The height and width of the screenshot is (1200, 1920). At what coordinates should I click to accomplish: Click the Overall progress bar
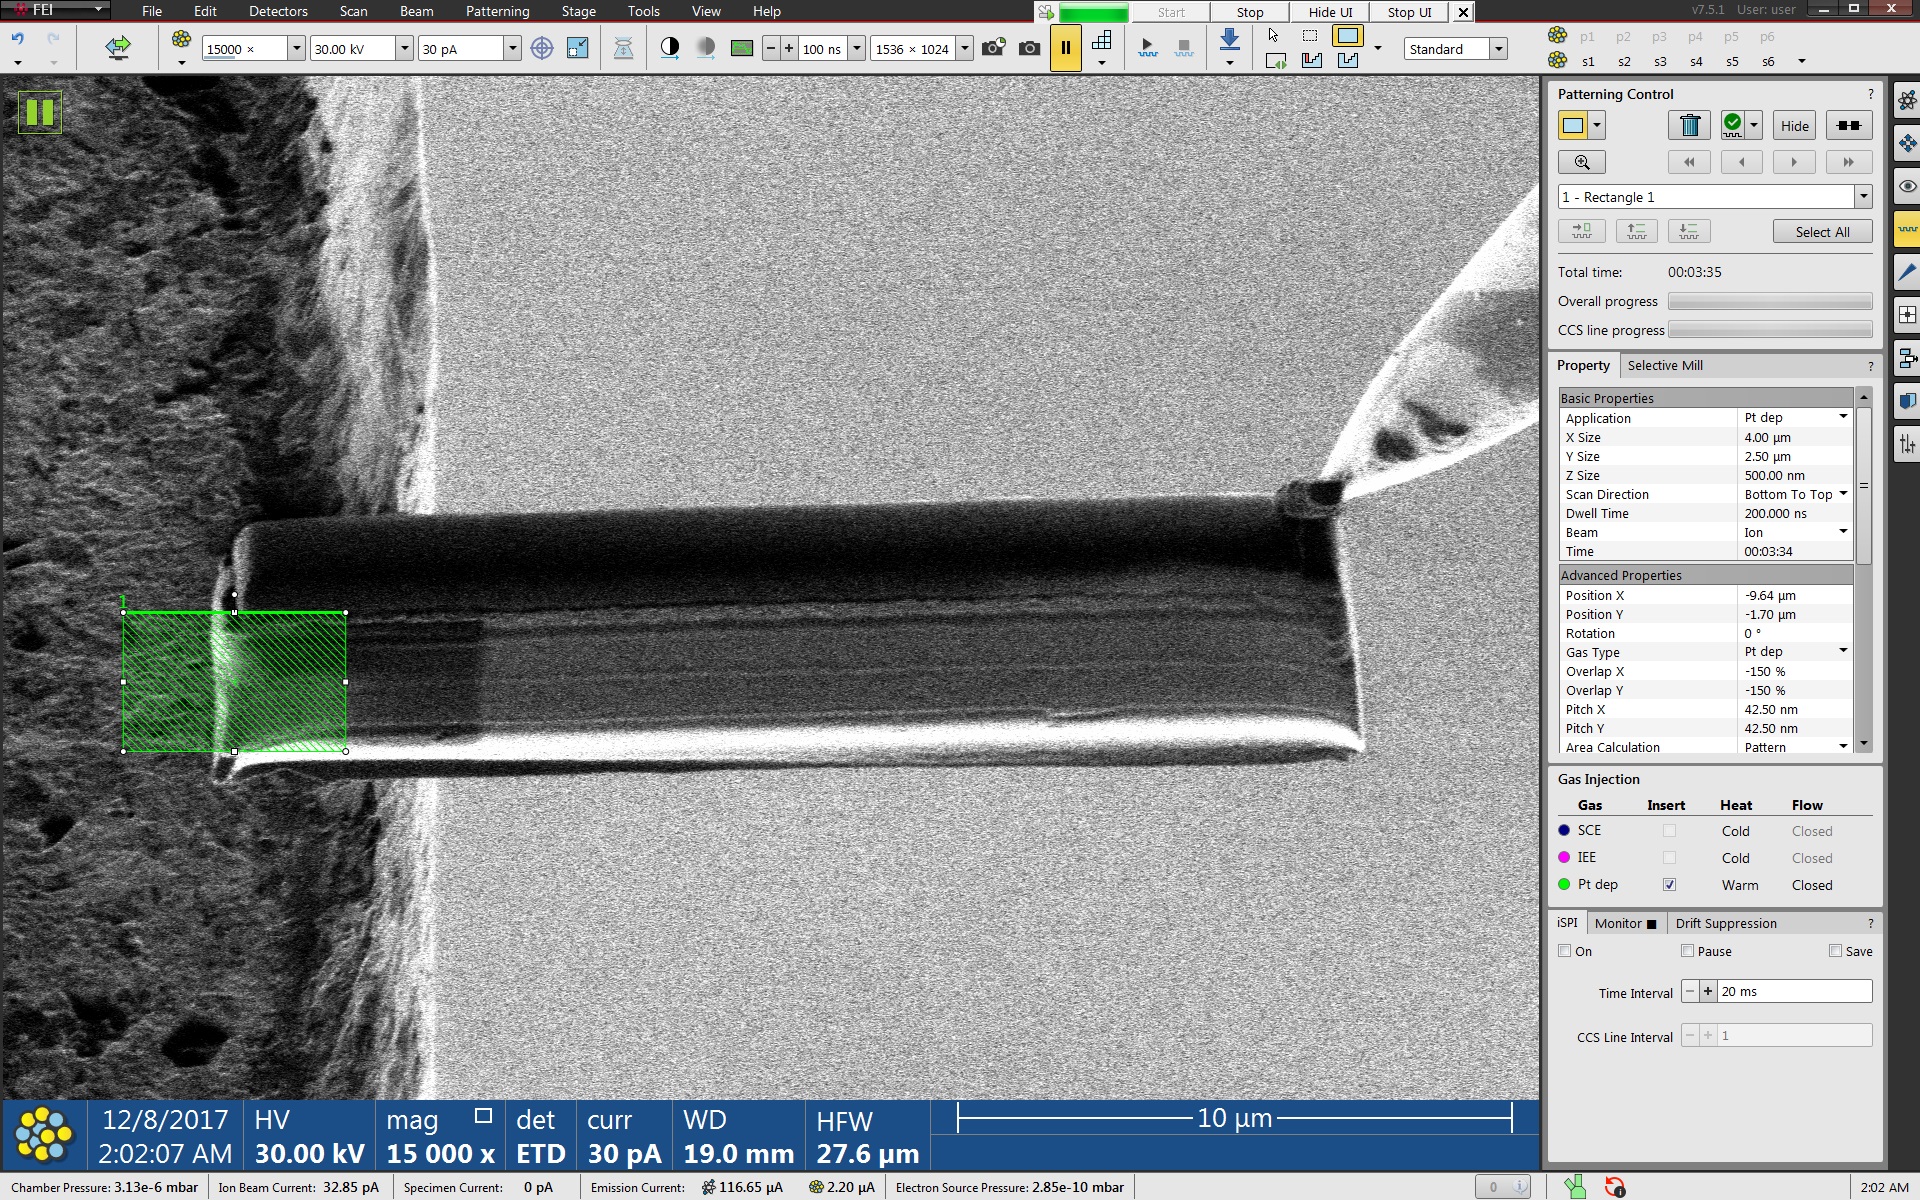point(1769,301)
